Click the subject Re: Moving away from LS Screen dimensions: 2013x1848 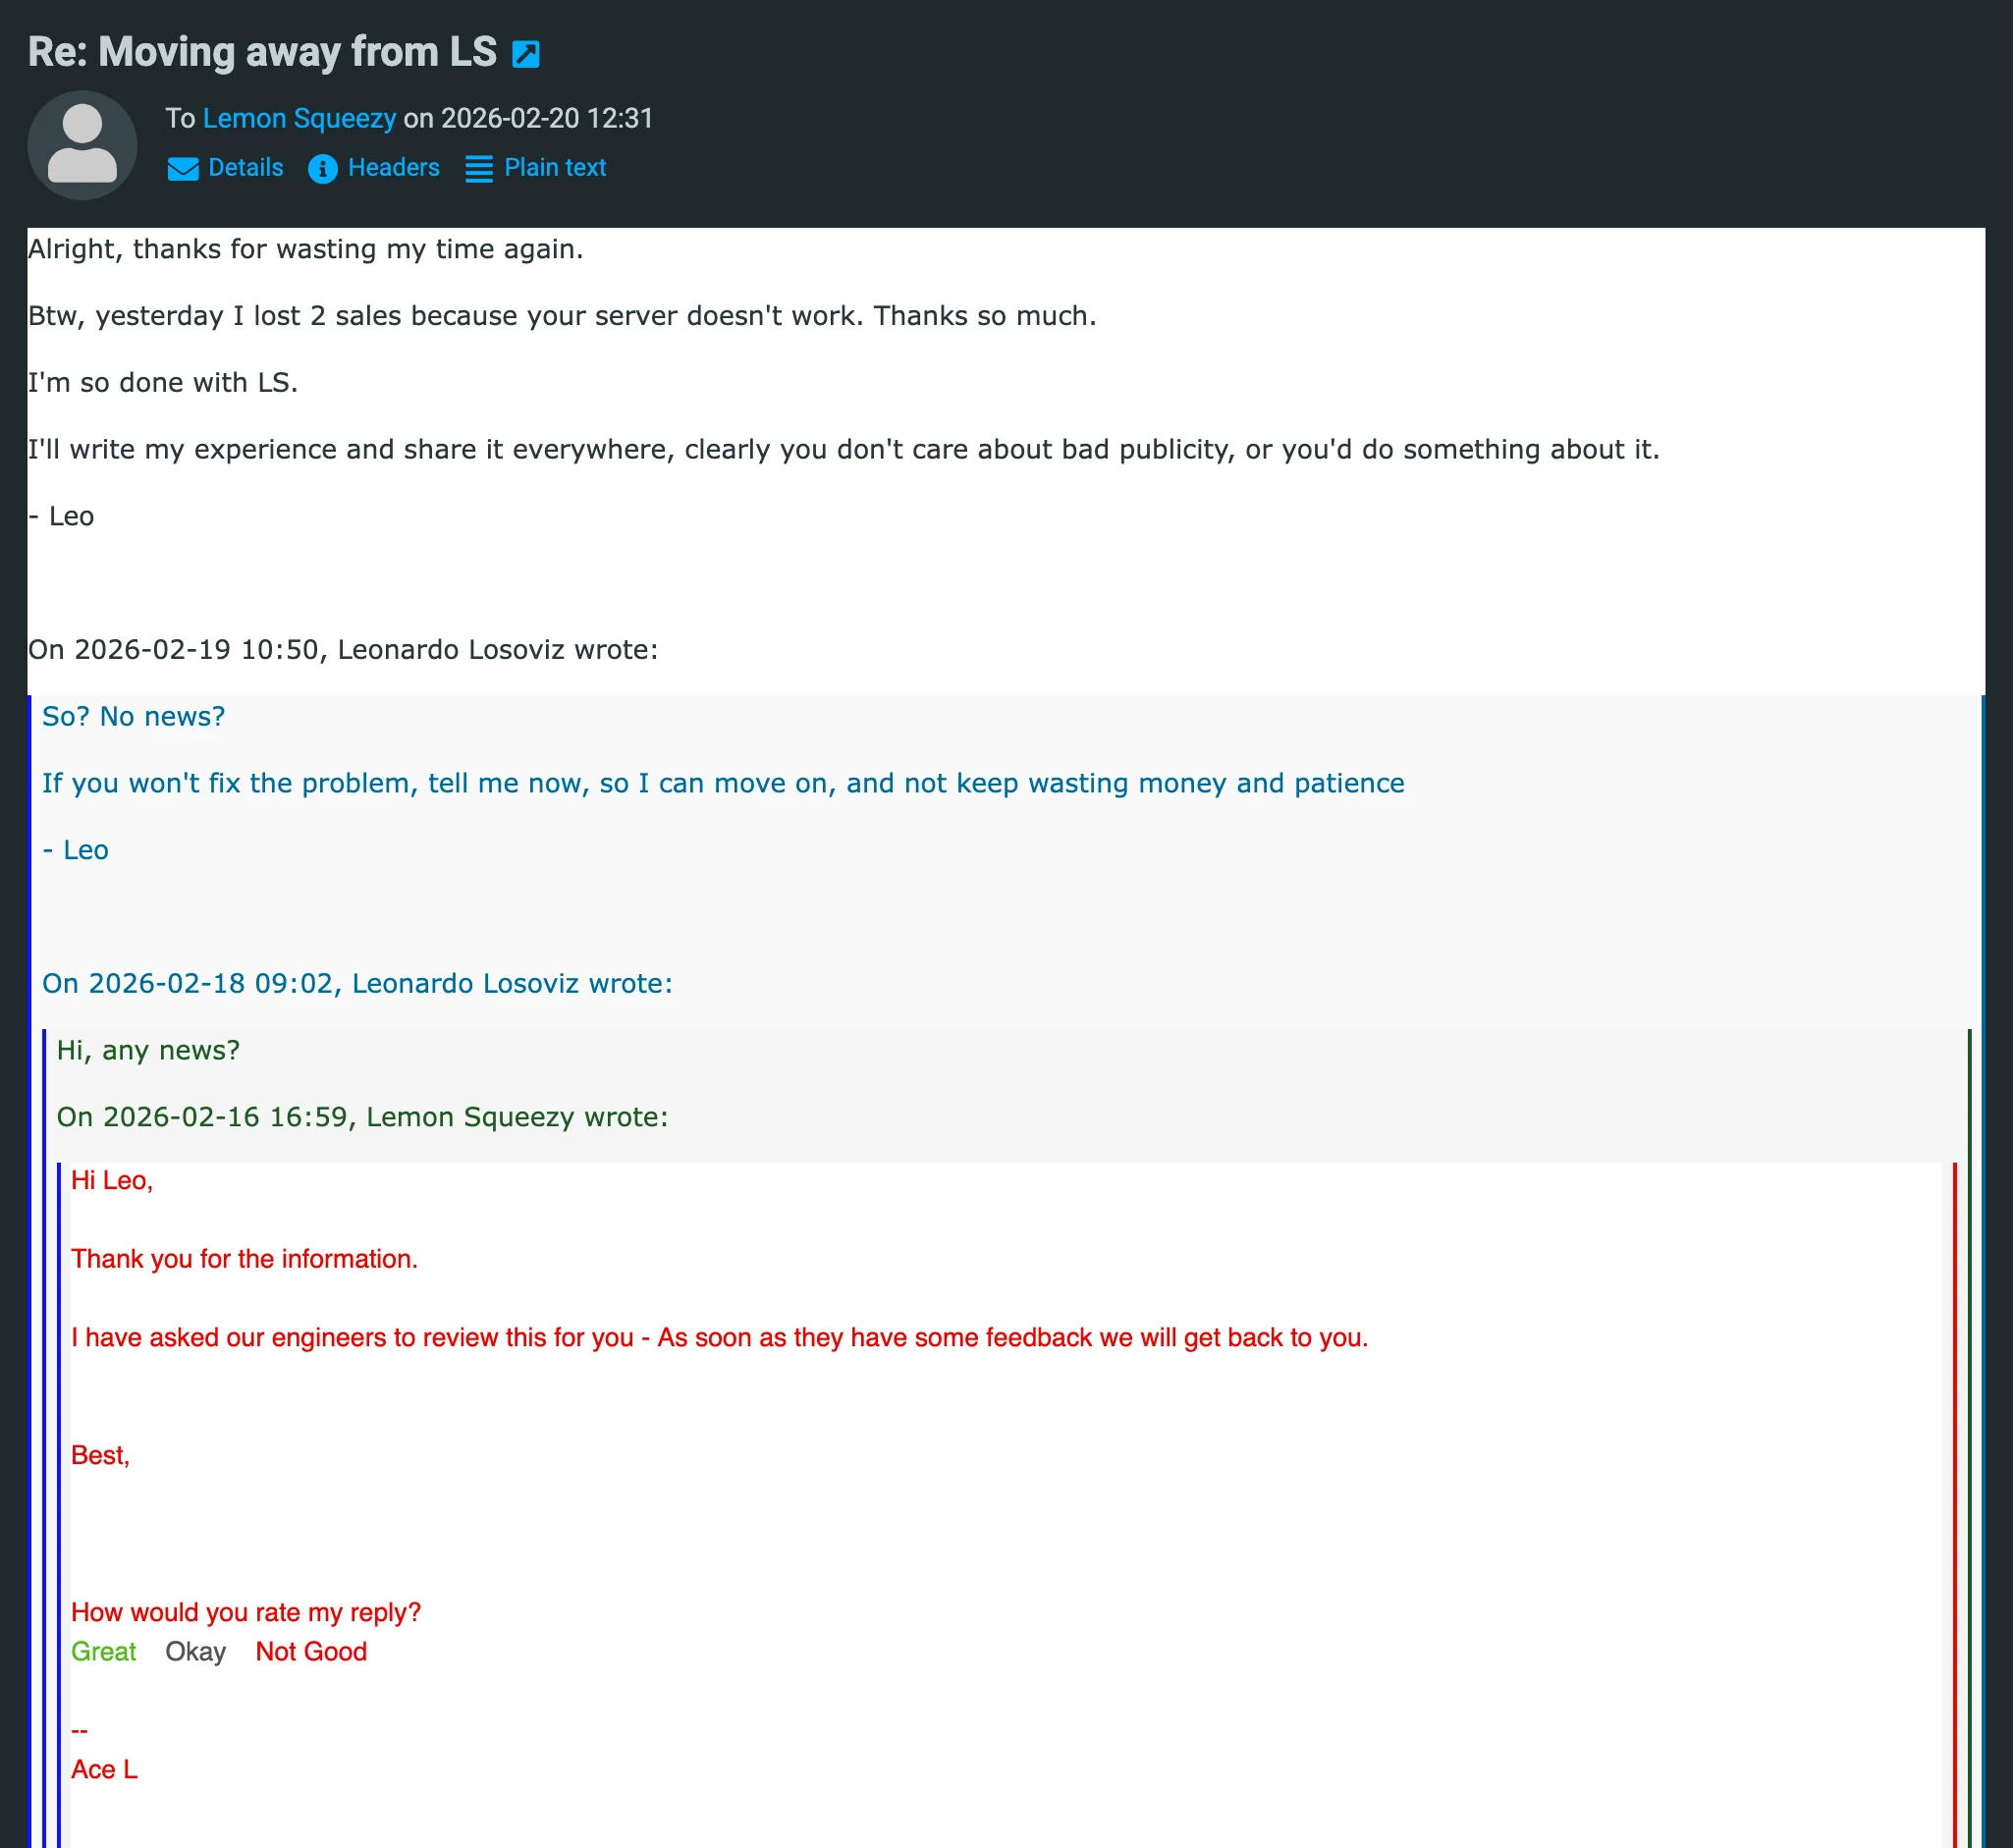(x=262, y=52)
